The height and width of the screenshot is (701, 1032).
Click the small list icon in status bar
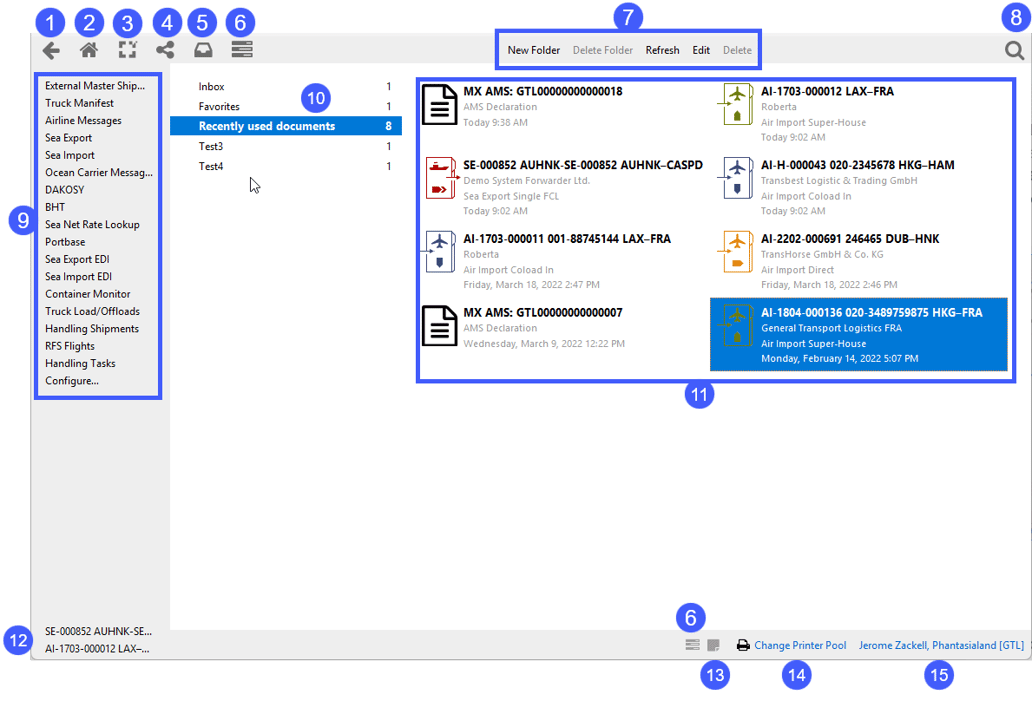tap(692, 646)
